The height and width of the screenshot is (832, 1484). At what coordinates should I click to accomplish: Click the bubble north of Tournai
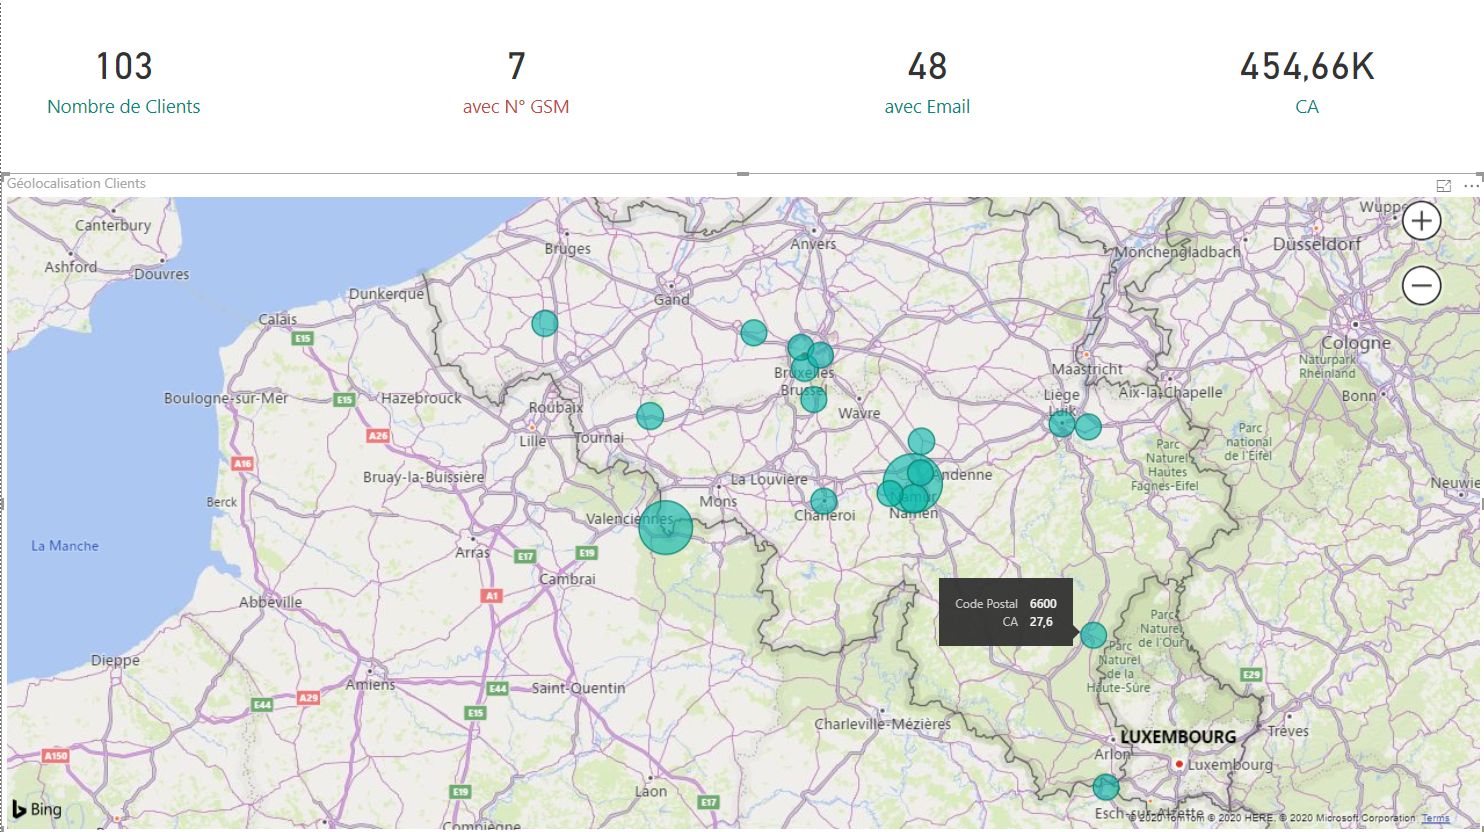pyautogui.click(x=650, y=416)
